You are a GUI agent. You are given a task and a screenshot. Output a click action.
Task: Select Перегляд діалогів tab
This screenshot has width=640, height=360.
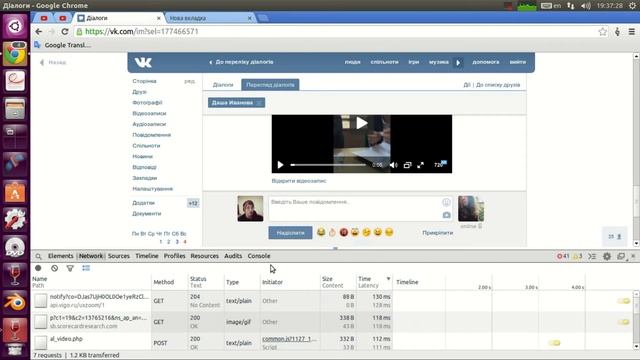[x=270, y=85]
